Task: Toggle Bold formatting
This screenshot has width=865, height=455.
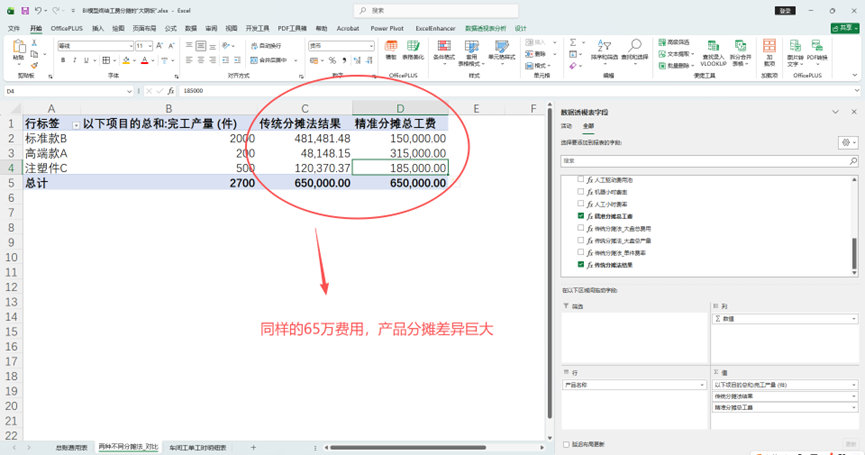Action: (63, 60)
